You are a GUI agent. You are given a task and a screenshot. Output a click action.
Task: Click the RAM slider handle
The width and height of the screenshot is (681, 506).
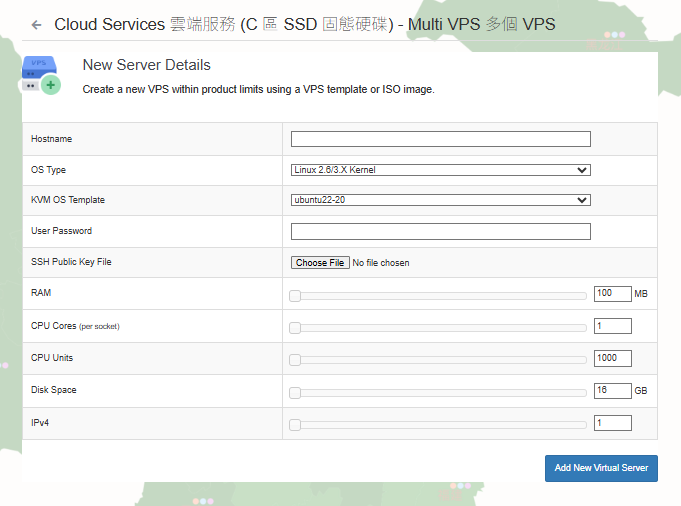295,296
